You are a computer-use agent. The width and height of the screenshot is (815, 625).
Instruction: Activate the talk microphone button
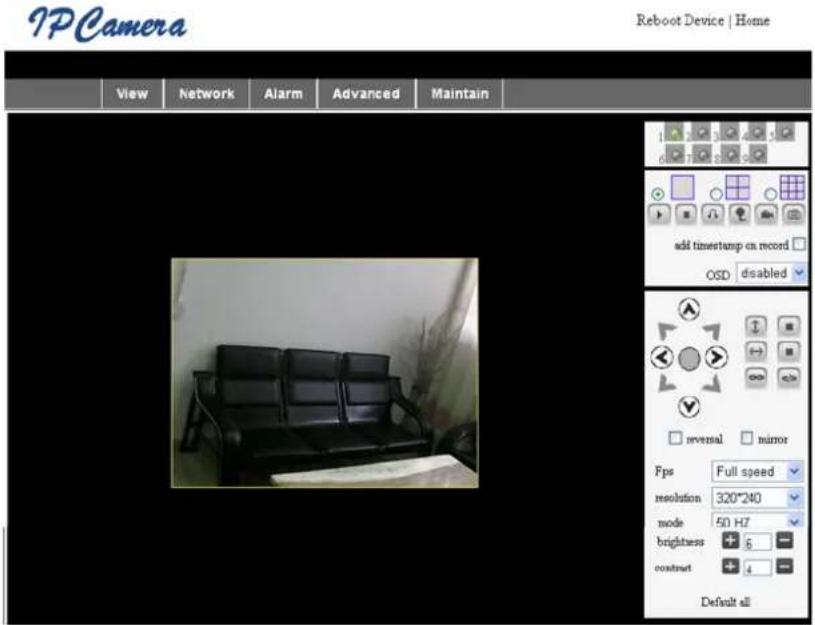740,214
